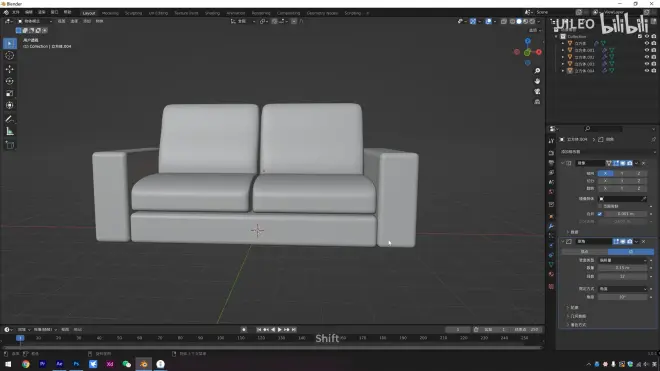Select the Rotate tool in left toolbar
Viewport: 660px width, 371px height.
(x=9, y=81)
